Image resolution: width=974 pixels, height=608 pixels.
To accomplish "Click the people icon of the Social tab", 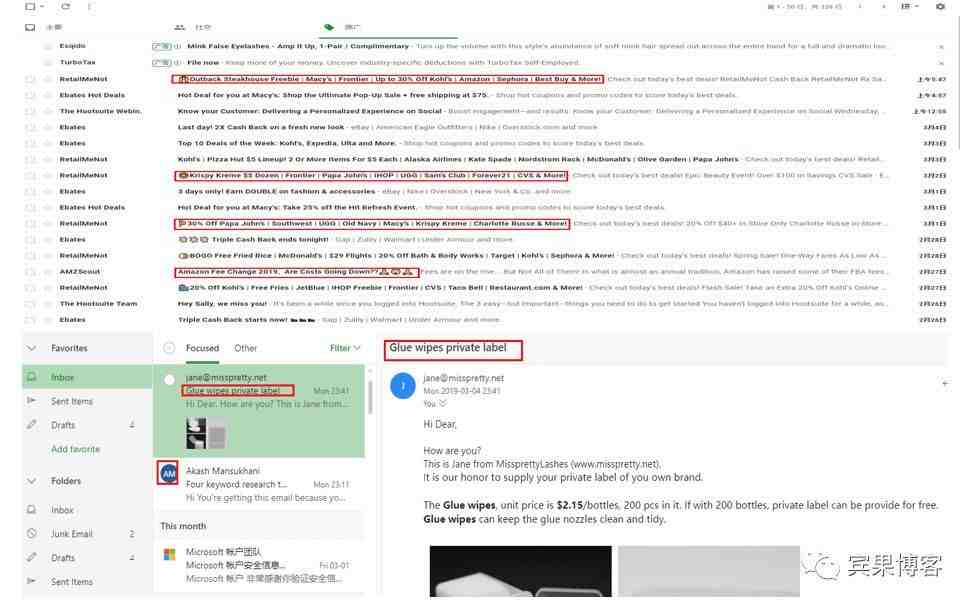I will coord(180,27).
